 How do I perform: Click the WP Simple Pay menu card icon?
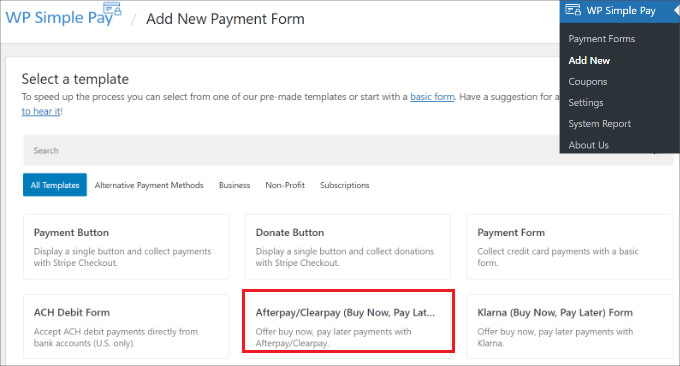573,10
